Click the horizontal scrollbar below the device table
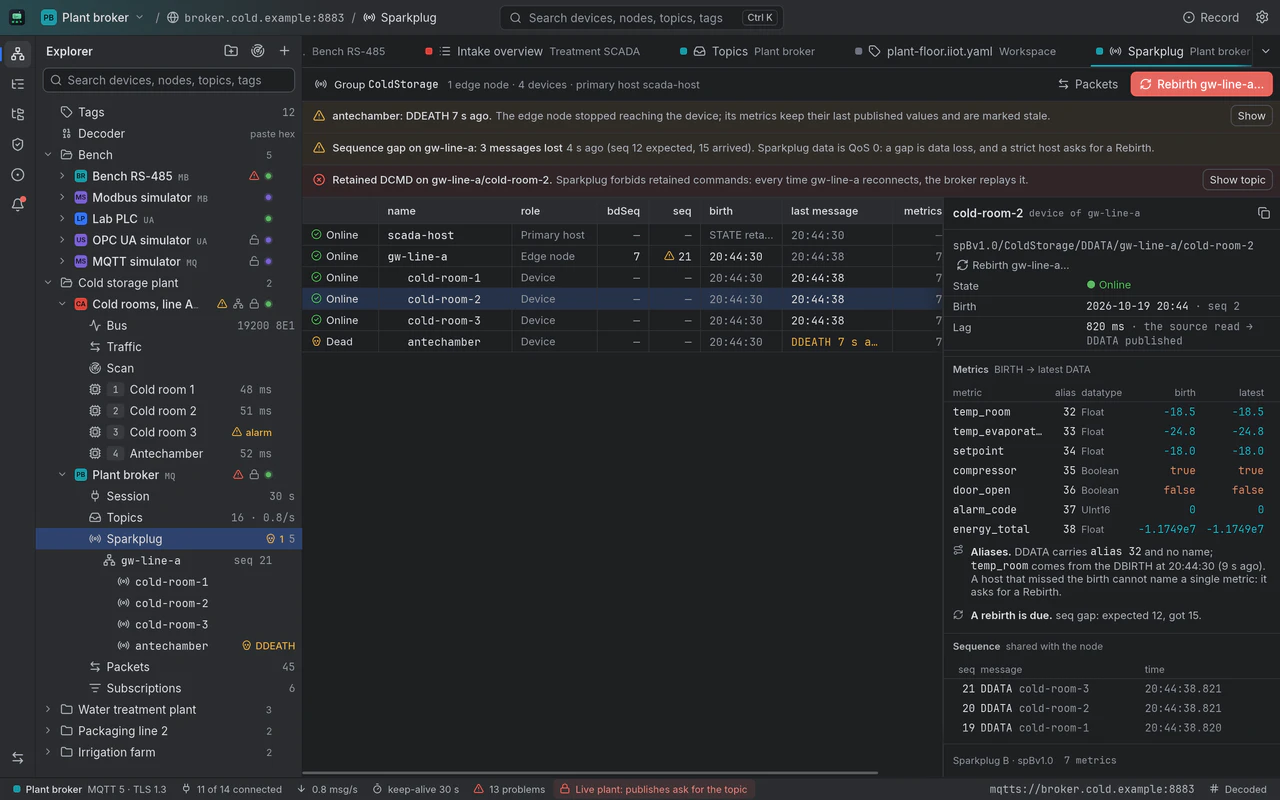Viewport: 1280px width, 800px height. pos(590,773)
